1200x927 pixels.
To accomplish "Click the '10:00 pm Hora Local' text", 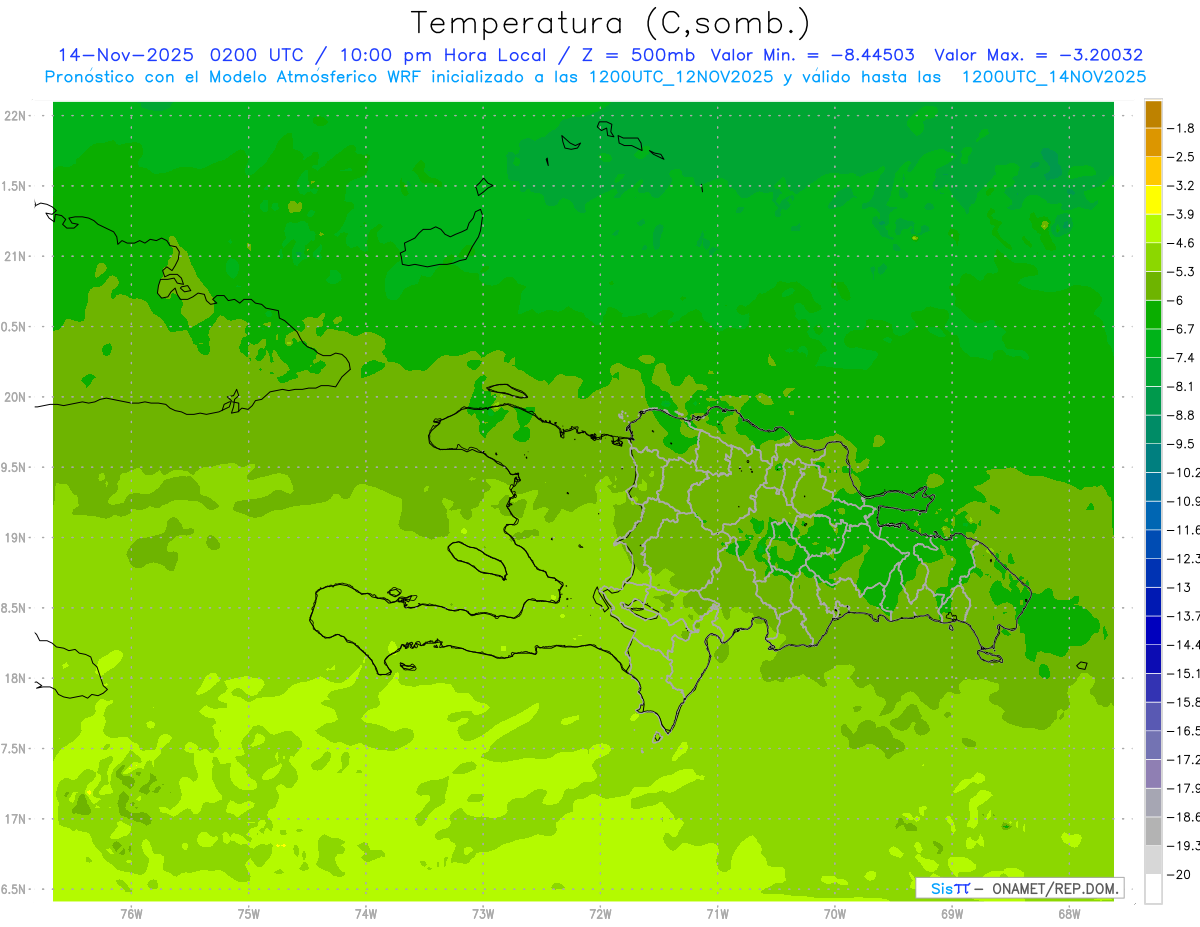I will pos(443,55).
